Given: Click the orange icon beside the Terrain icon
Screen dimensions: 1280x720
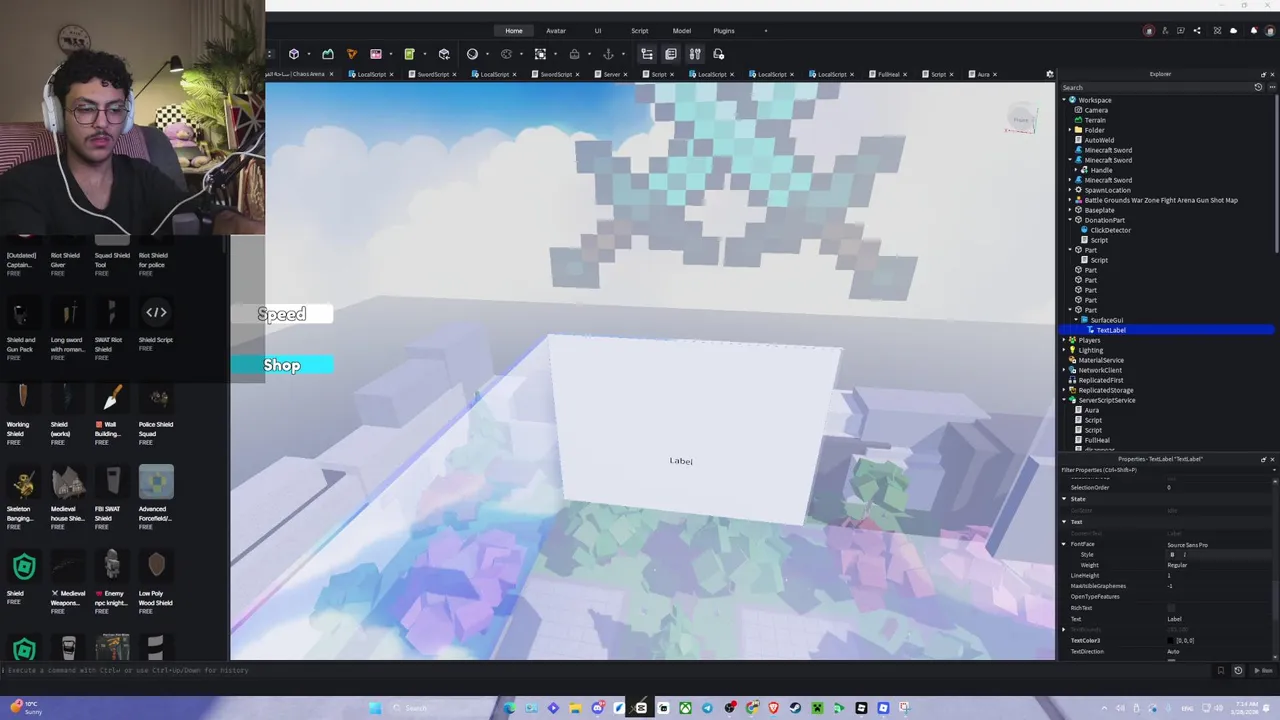Looking at the screenshot, I should pyautogui.click(x=351, y=54).
